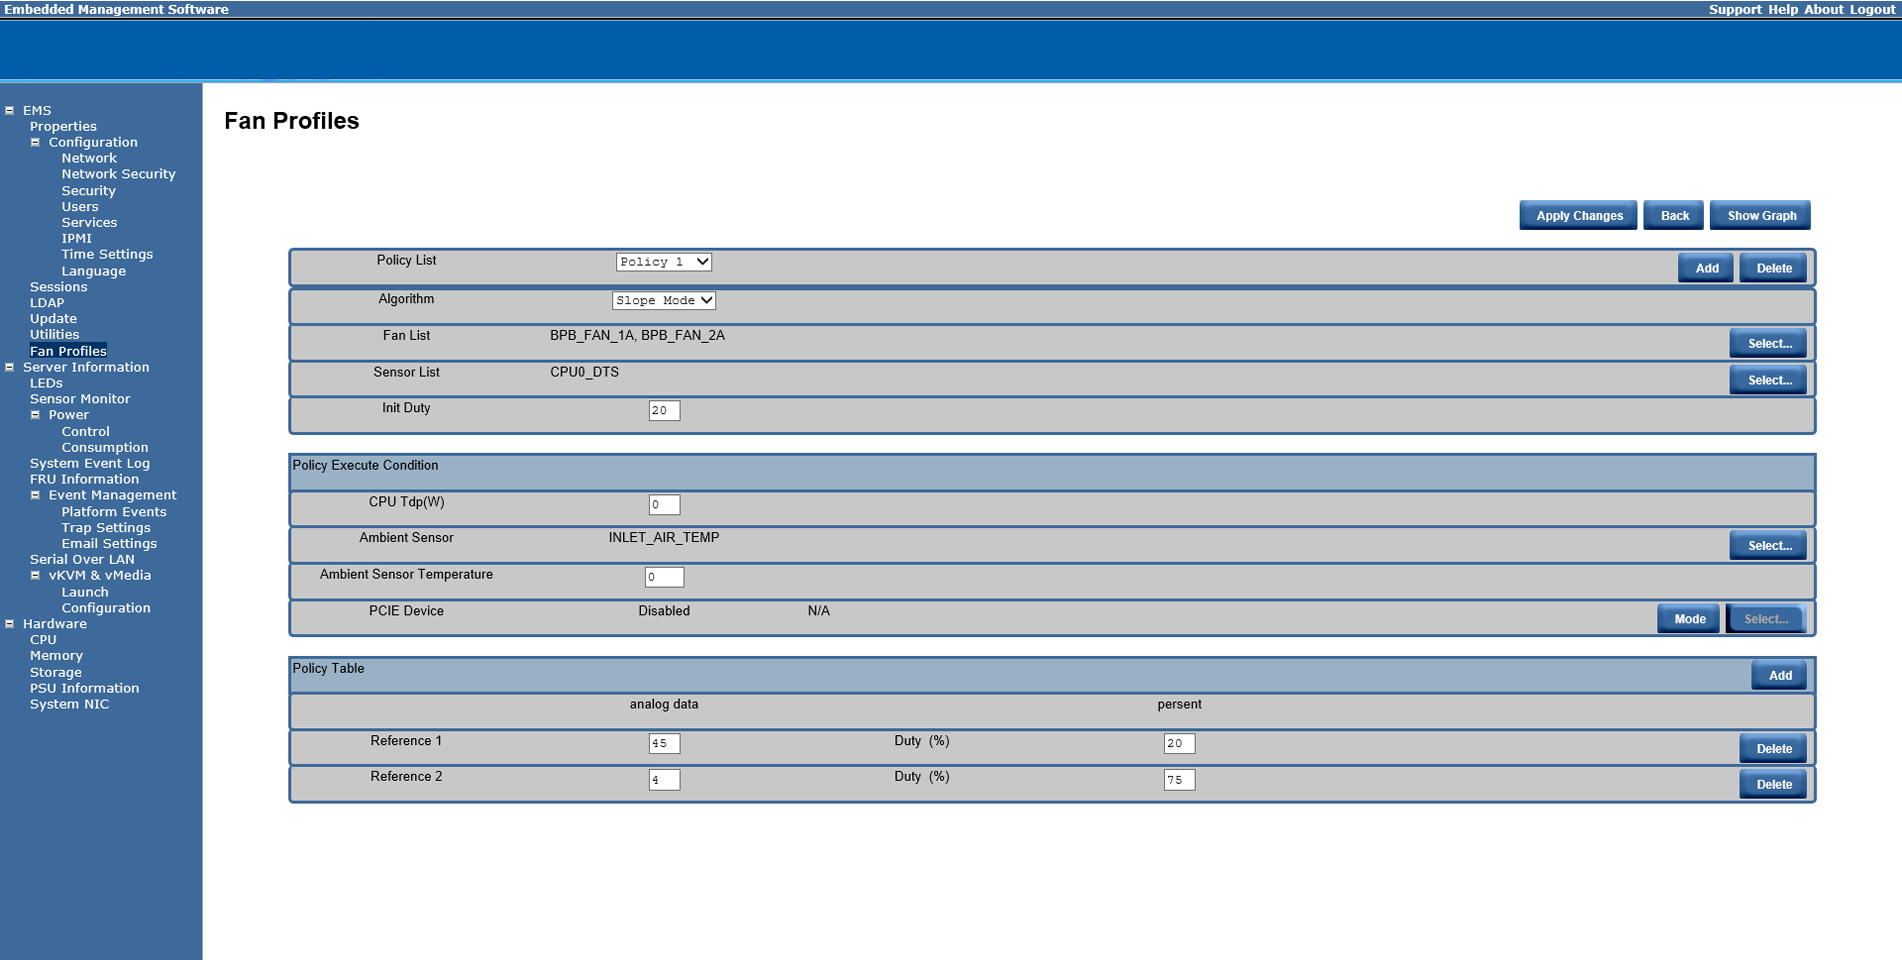This screenshot has width=1902, height=960.
Task: Open the Algorithm Slope Mode dropdown
Action: click(663, 301)
